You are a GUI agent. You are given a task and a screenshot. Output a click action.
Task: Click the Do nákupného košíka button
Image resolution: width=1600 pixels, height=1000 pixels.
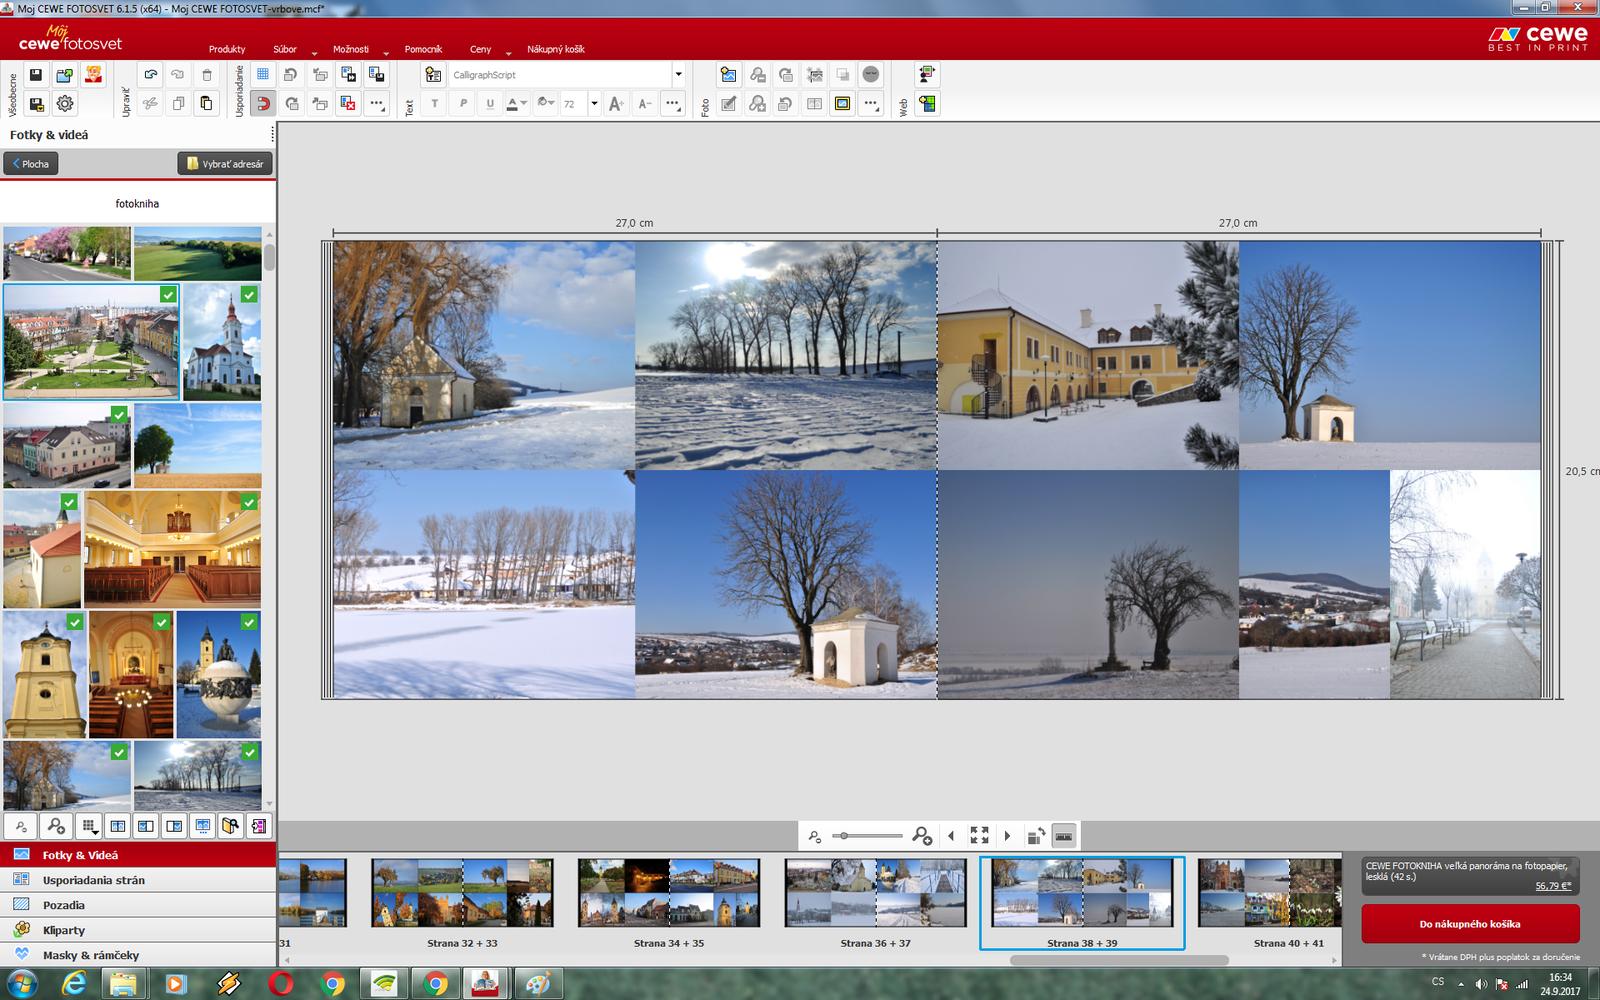(1470, 924)
